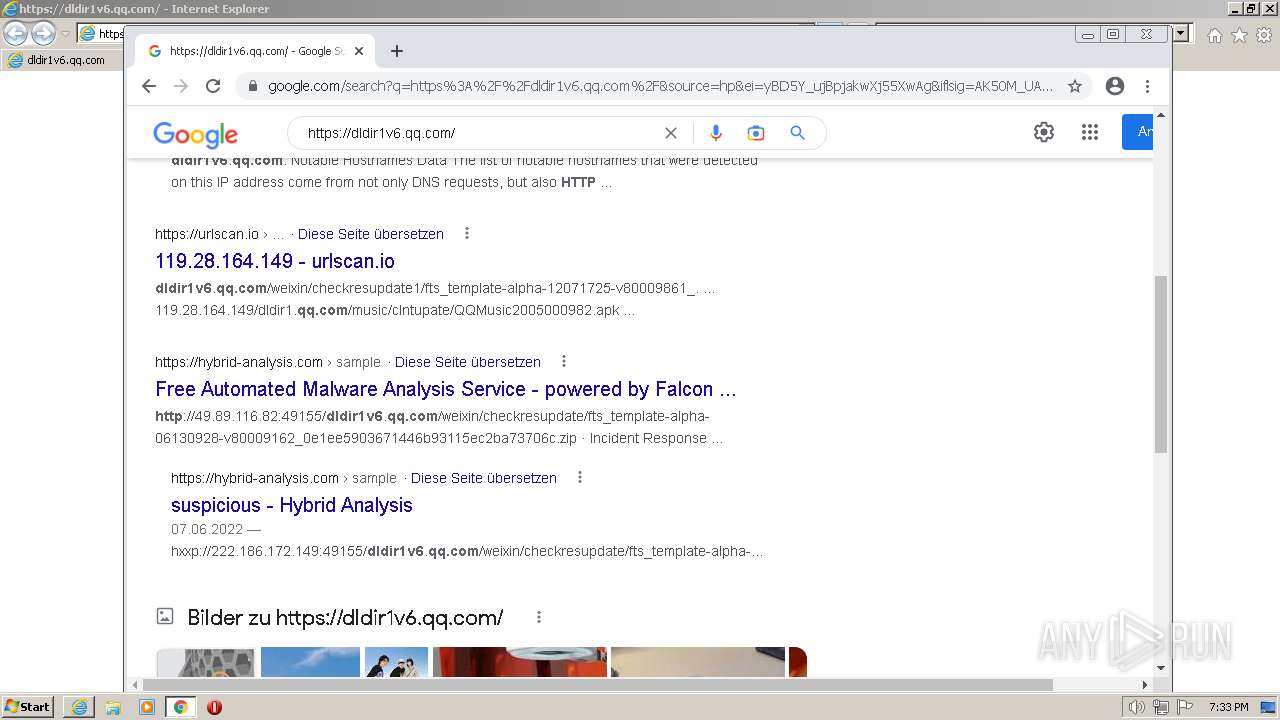The height and width of the screenshot is (720, 1280).
Task: Open the blue sky image thumbnail
Action: pos(310,662)
